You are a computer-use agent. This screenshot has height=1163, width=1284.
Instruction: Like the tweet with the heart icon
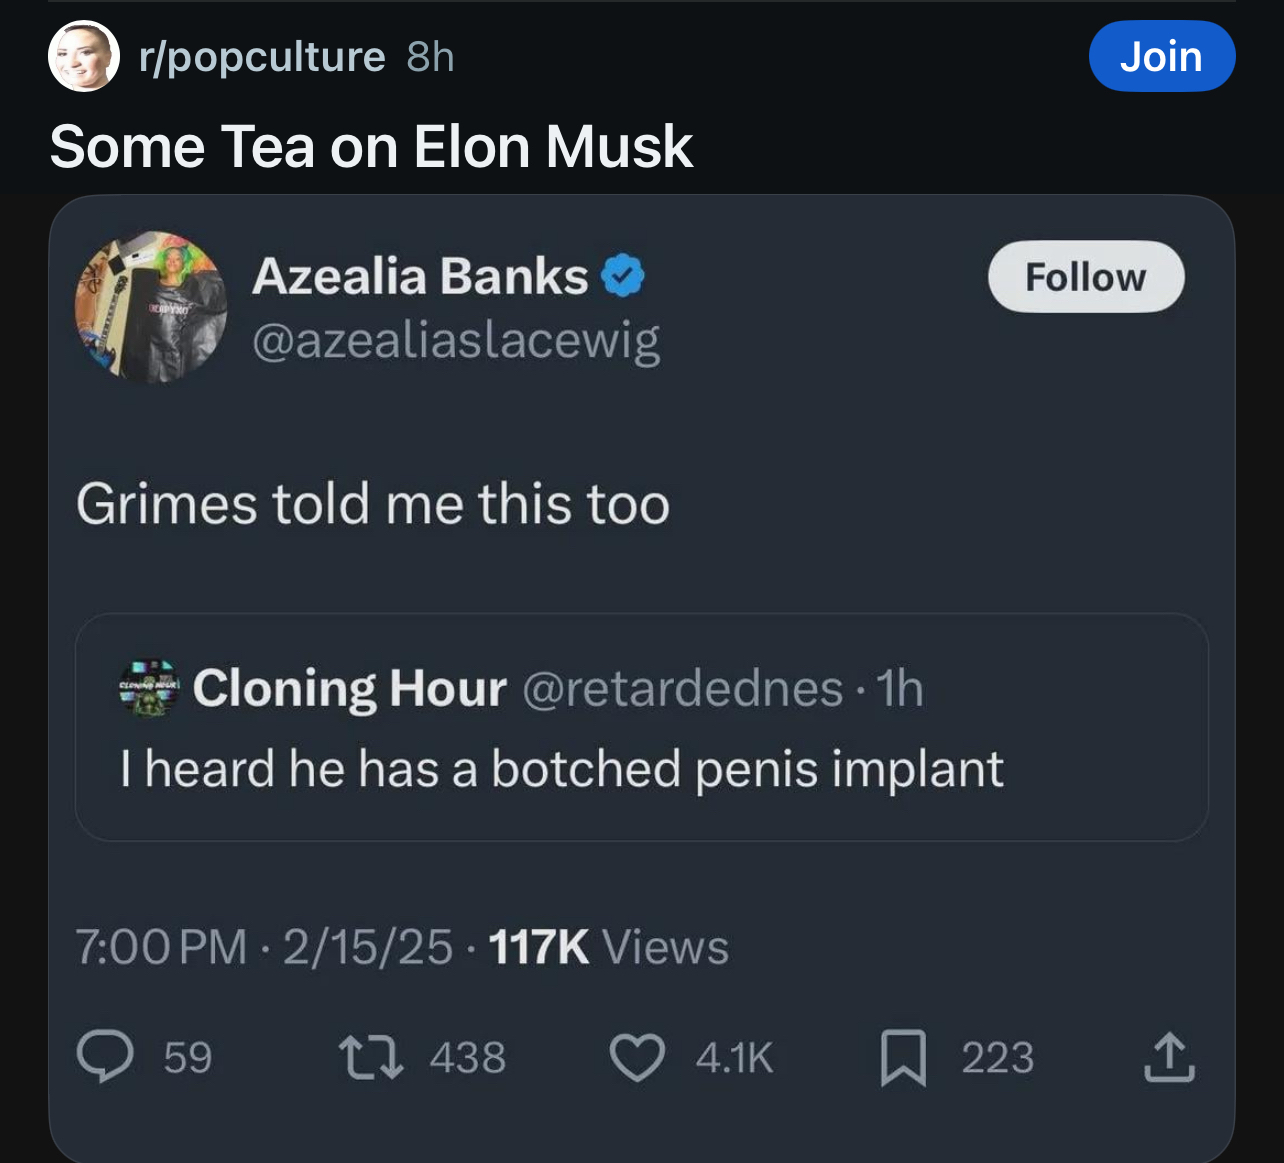637,1058
